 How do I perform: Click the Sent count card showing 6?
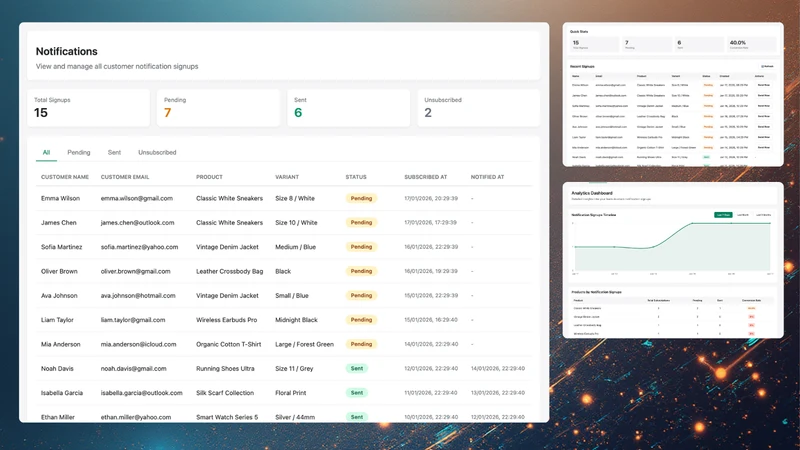pos(348,108)
